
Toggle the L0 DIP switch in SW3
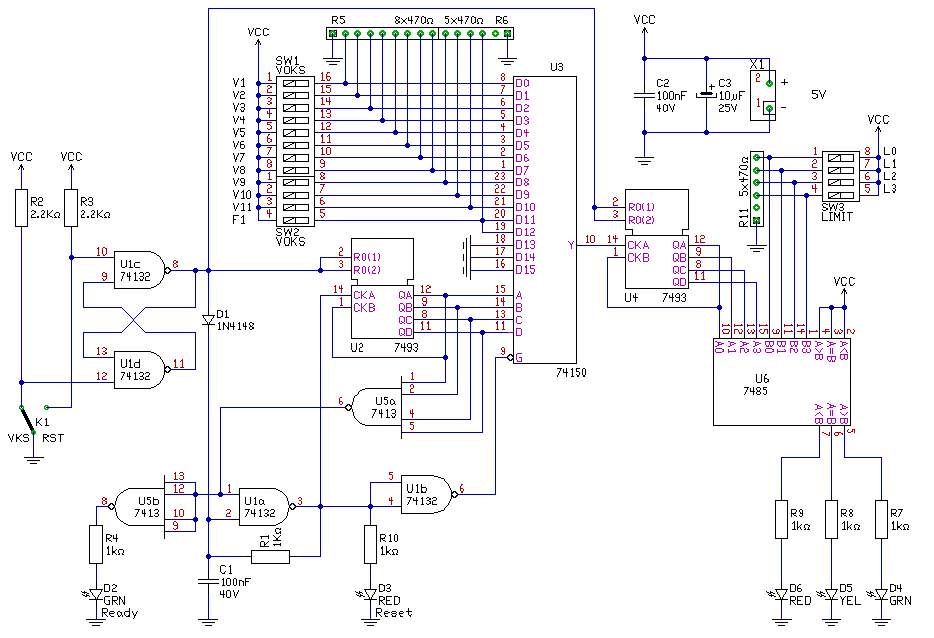click(x=840, y=157)
